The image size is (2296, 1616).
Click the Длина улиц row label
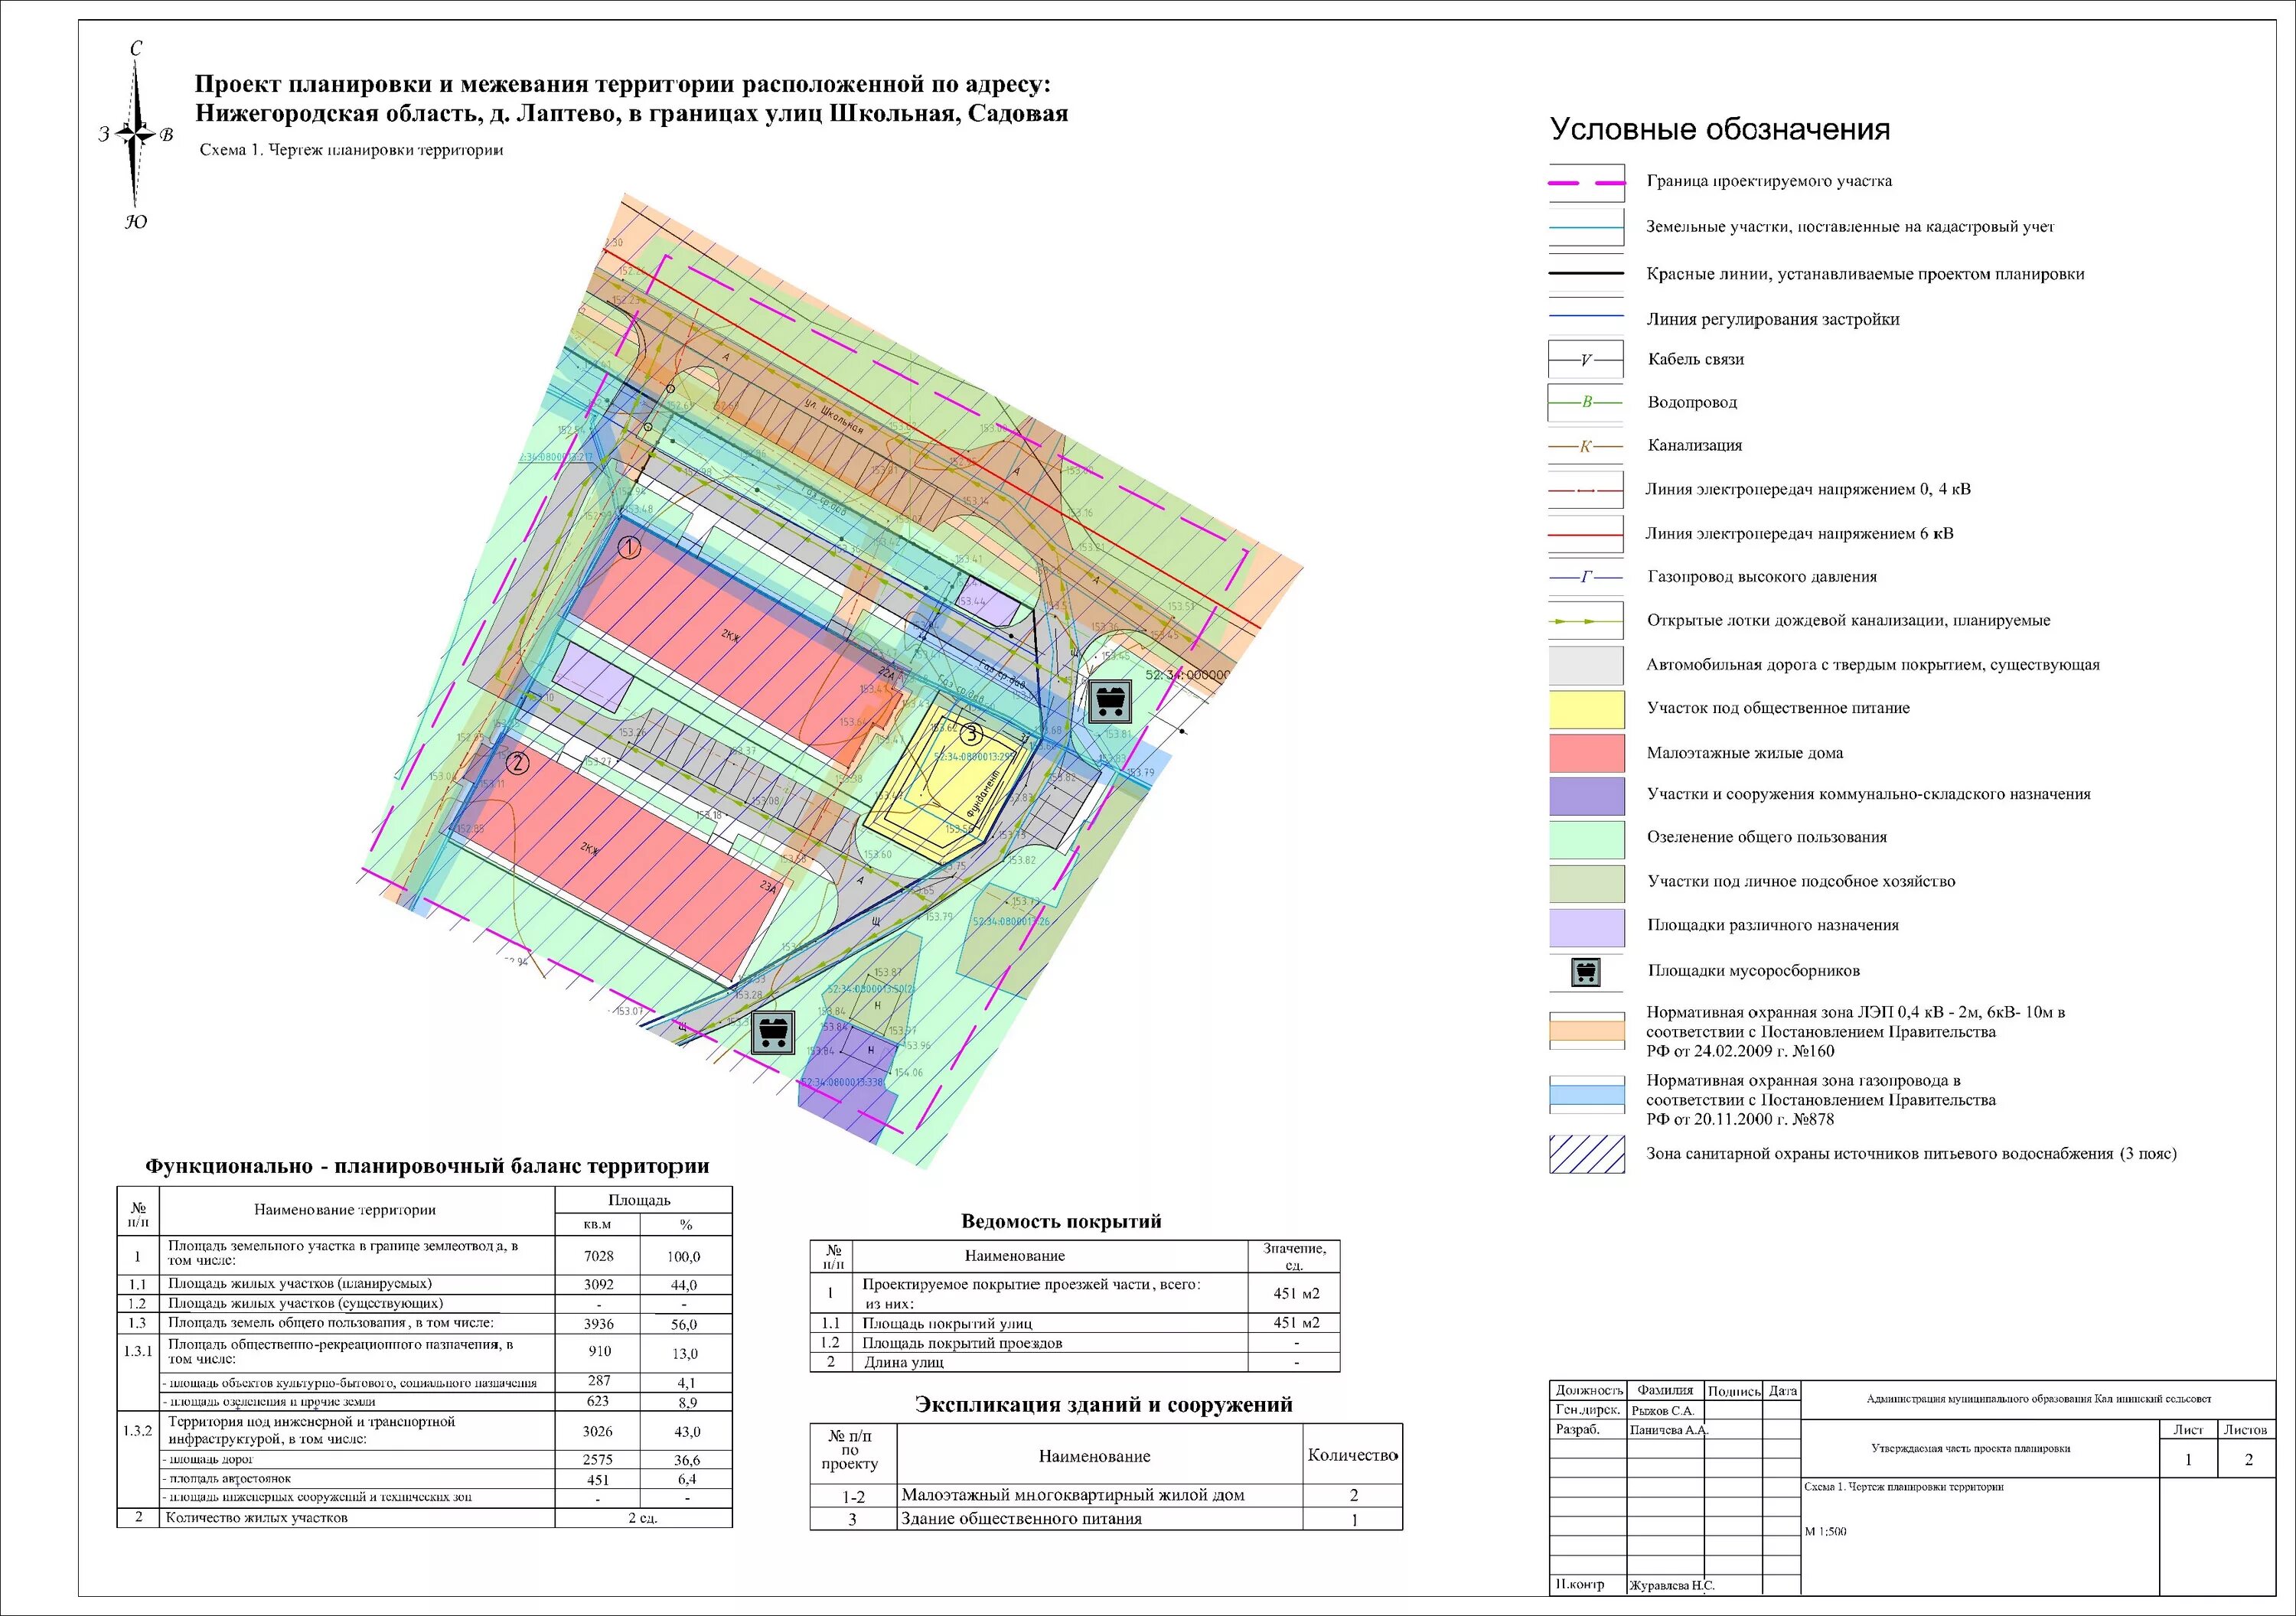click(903, 1362)
